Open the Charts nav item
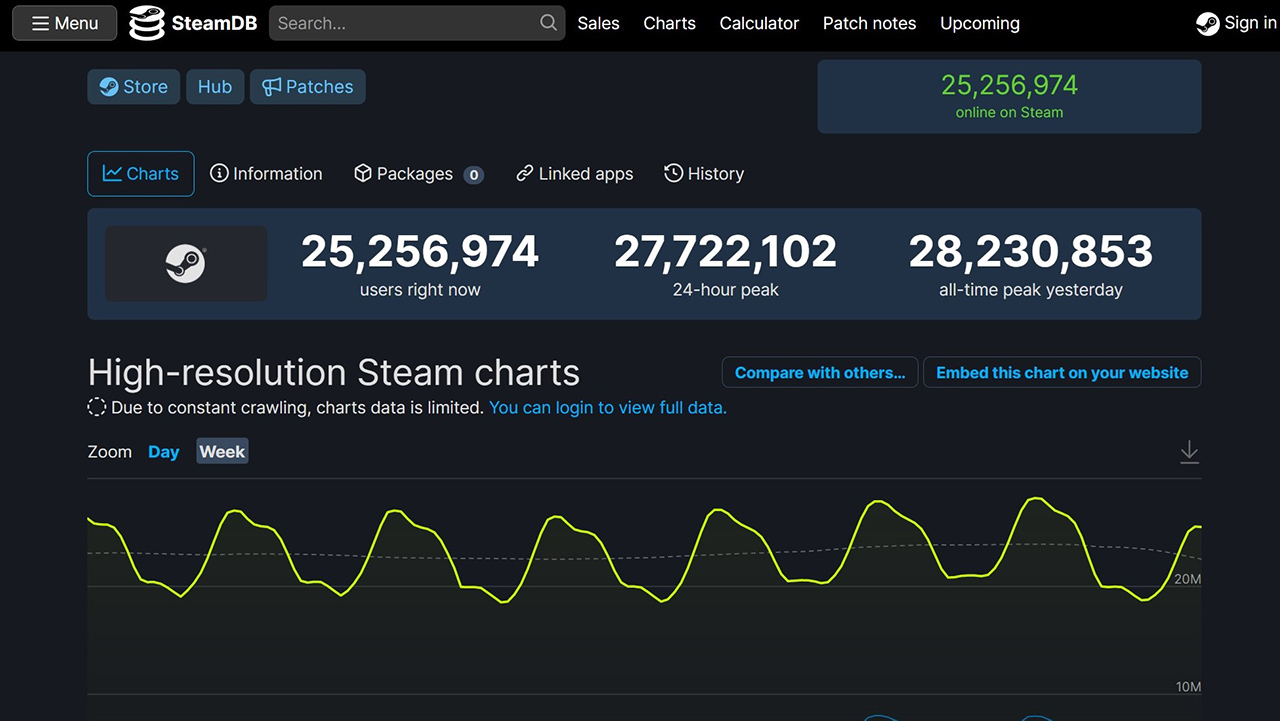The width and height of the screenshot is (1280, 721). tap(669, 23)
